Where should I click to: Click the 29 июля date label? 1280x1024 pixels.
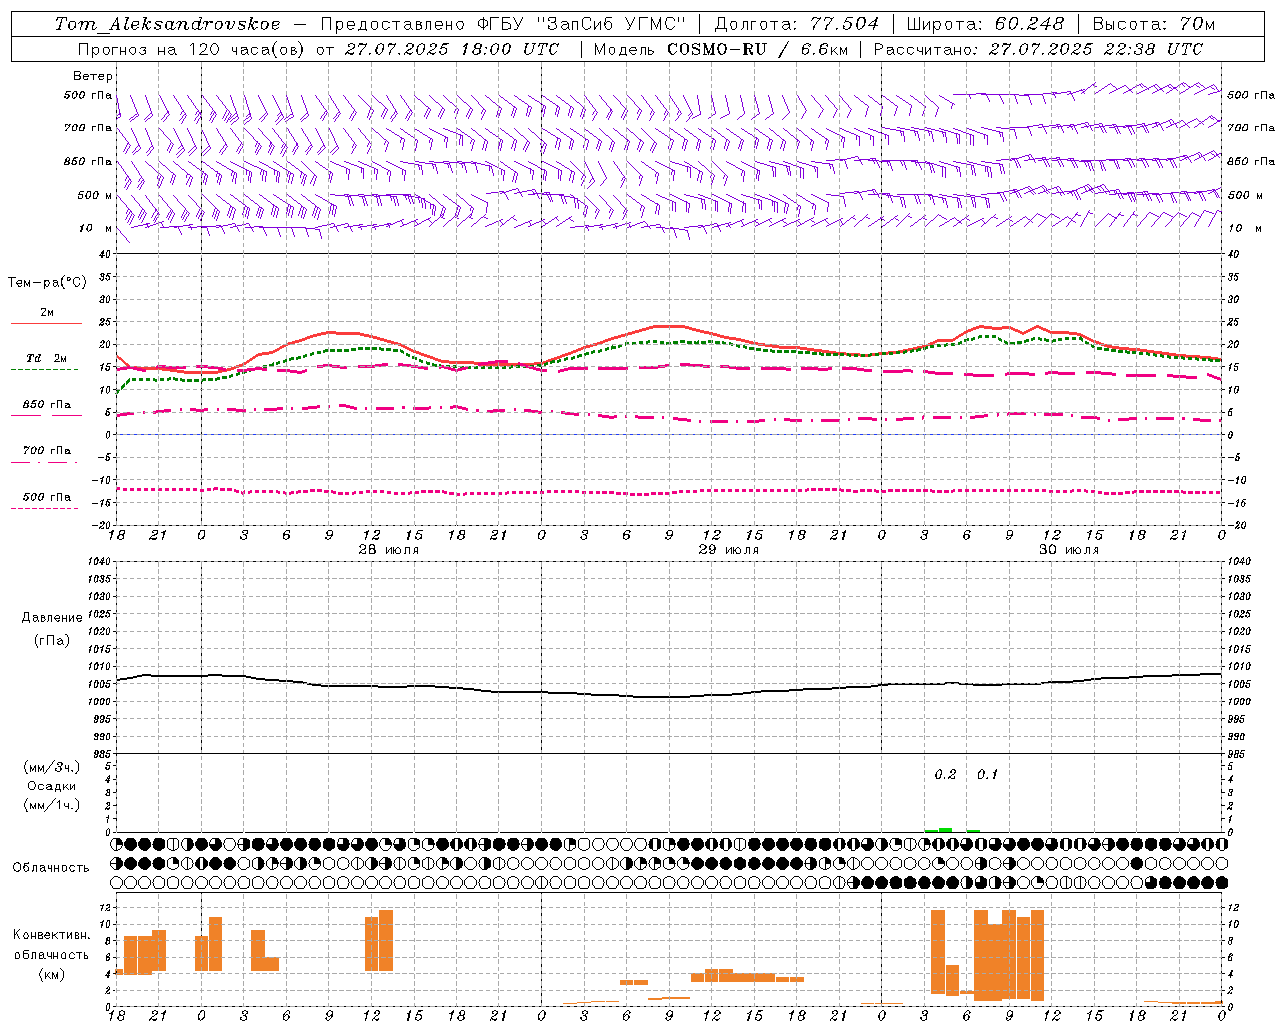tap(729, 550)
